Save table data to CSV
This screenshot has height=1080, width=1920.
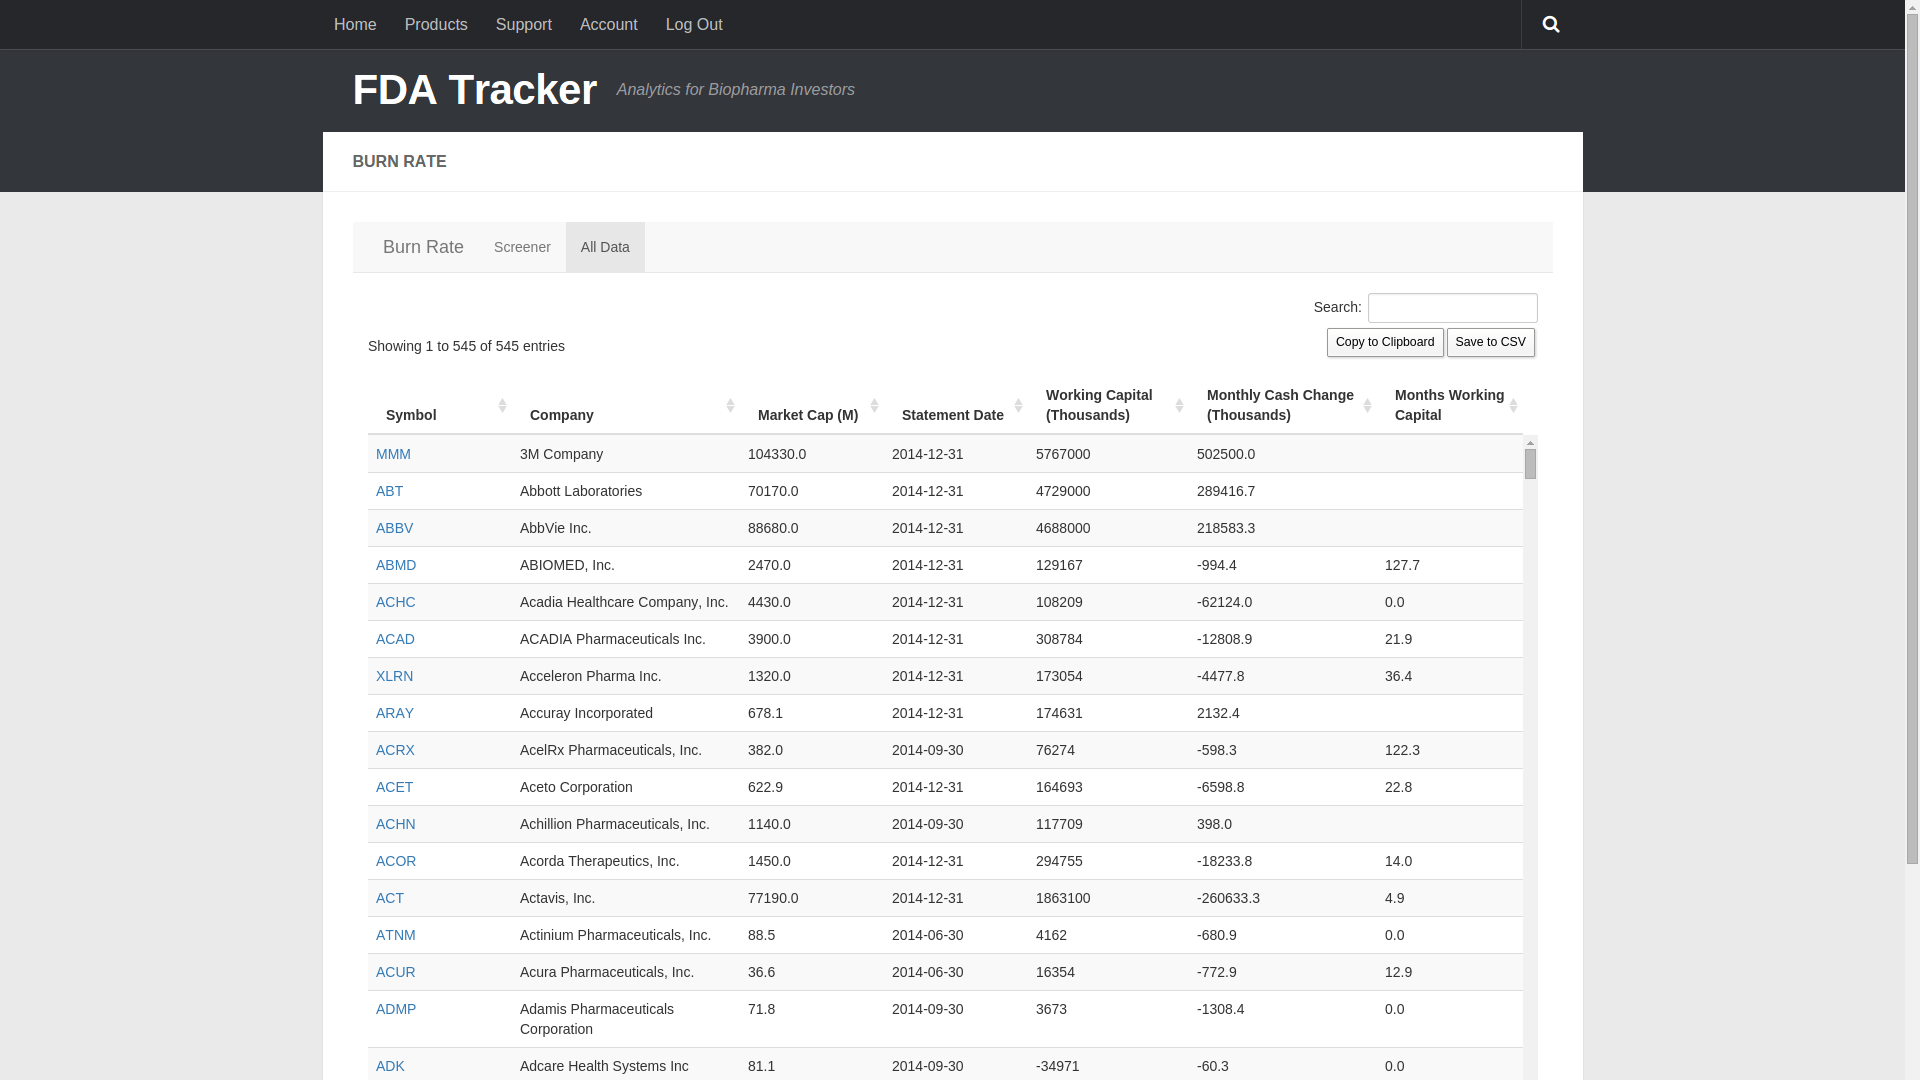[1491, 342]
